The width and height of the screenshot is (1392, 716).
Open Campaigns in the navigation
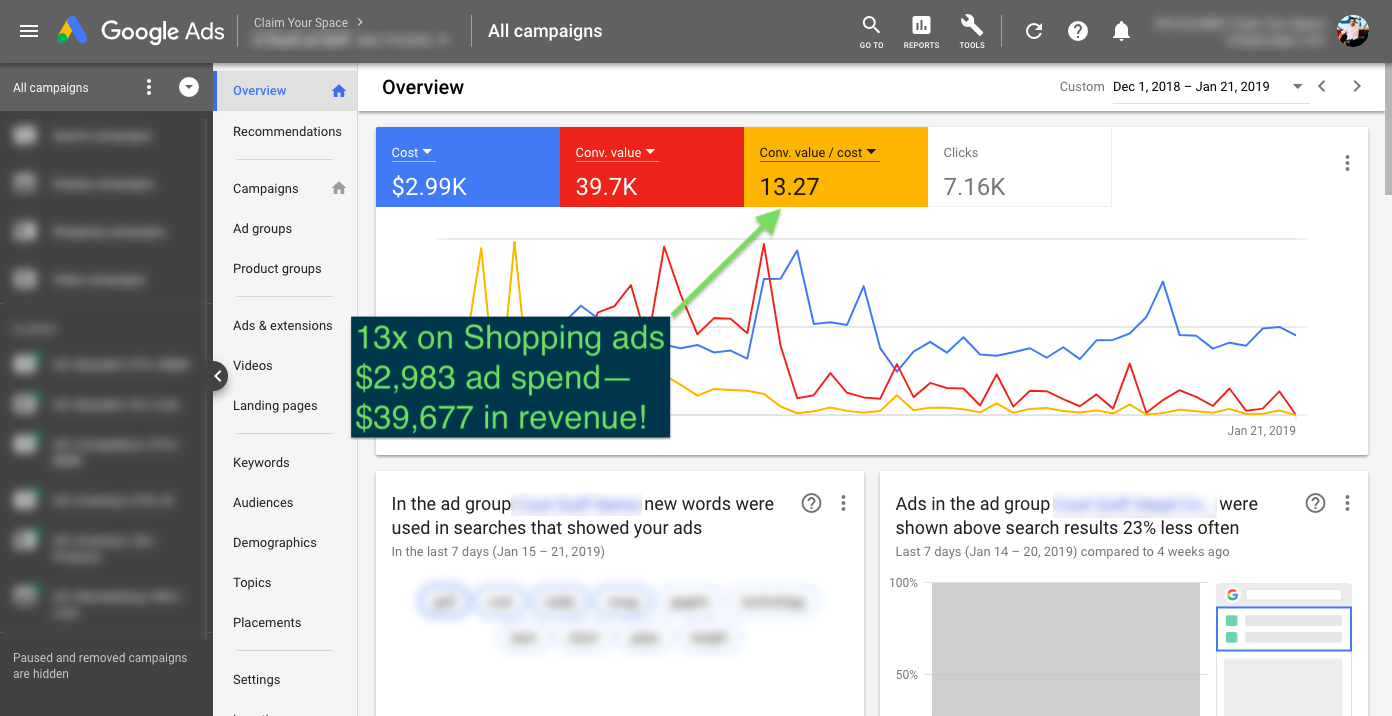tap(266, 188)
